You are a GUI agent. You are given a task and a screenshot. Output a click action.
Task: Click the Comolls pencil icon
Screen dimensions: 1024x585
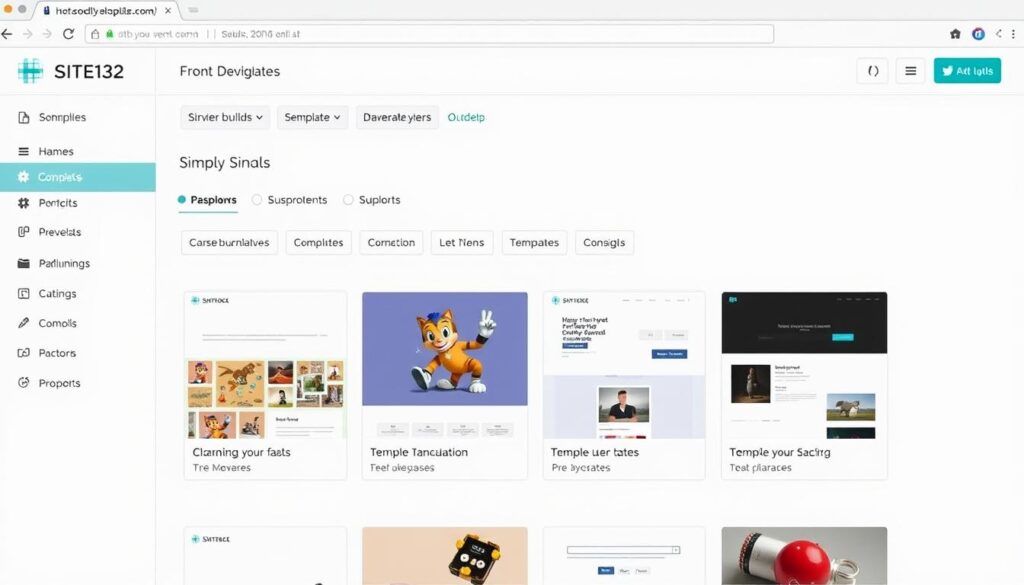[24, 323]
